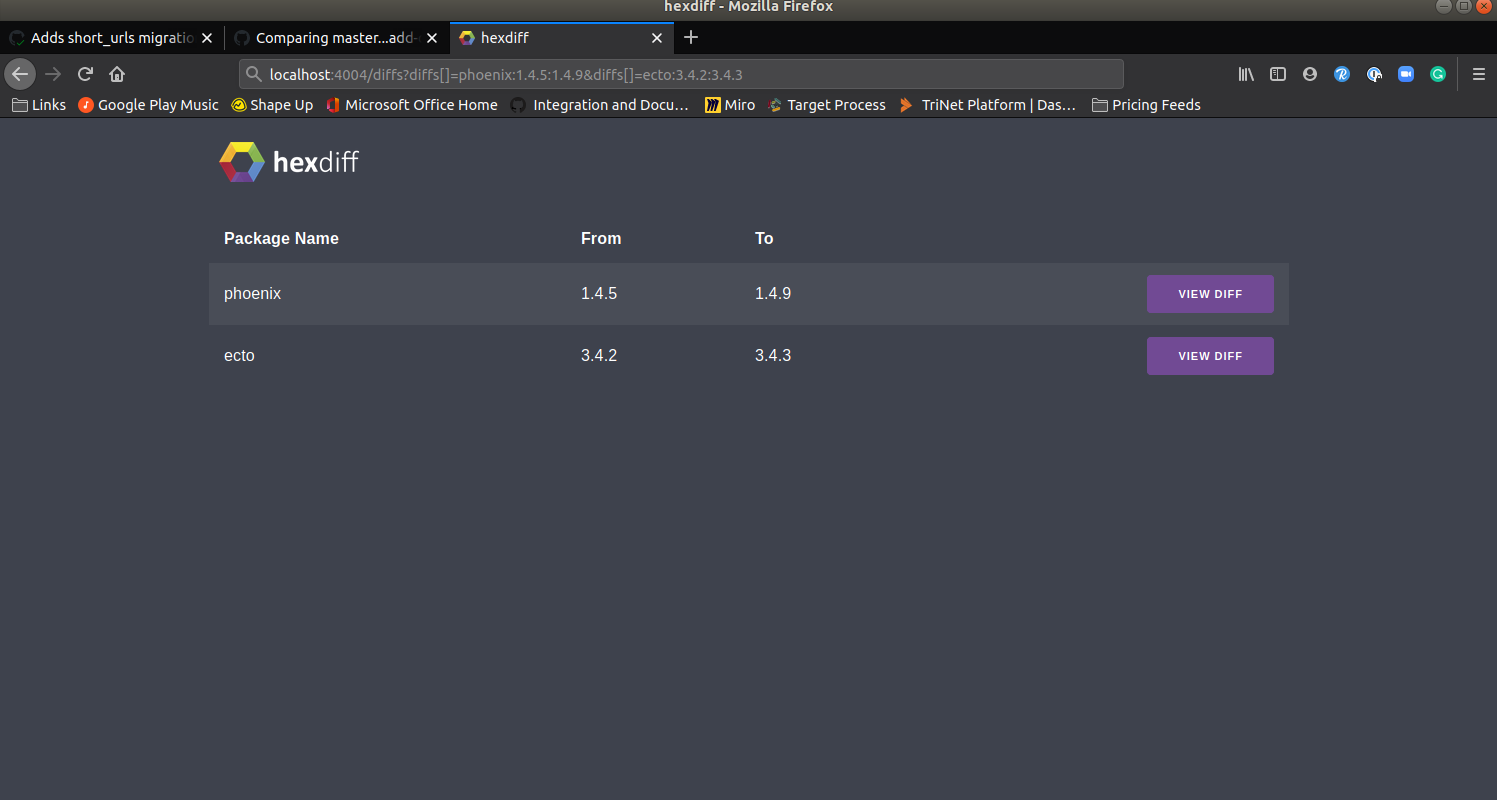Open the Target Process bookmark
The image size is (1497, 800).
(827, 105)
